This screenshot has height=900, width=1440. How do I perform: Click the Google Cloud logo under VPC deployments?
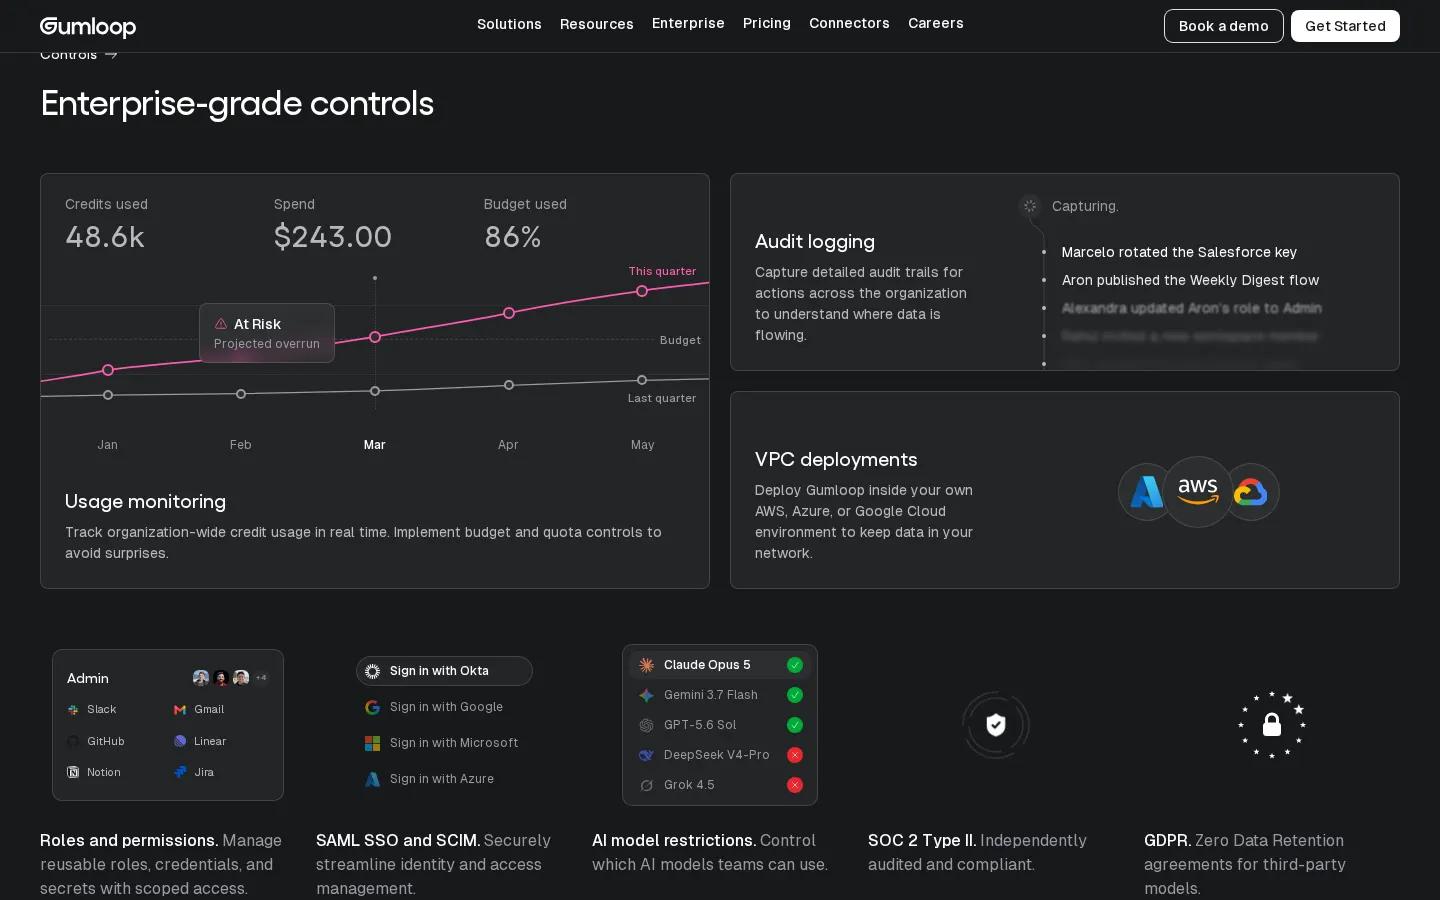tap(1251, 492)
